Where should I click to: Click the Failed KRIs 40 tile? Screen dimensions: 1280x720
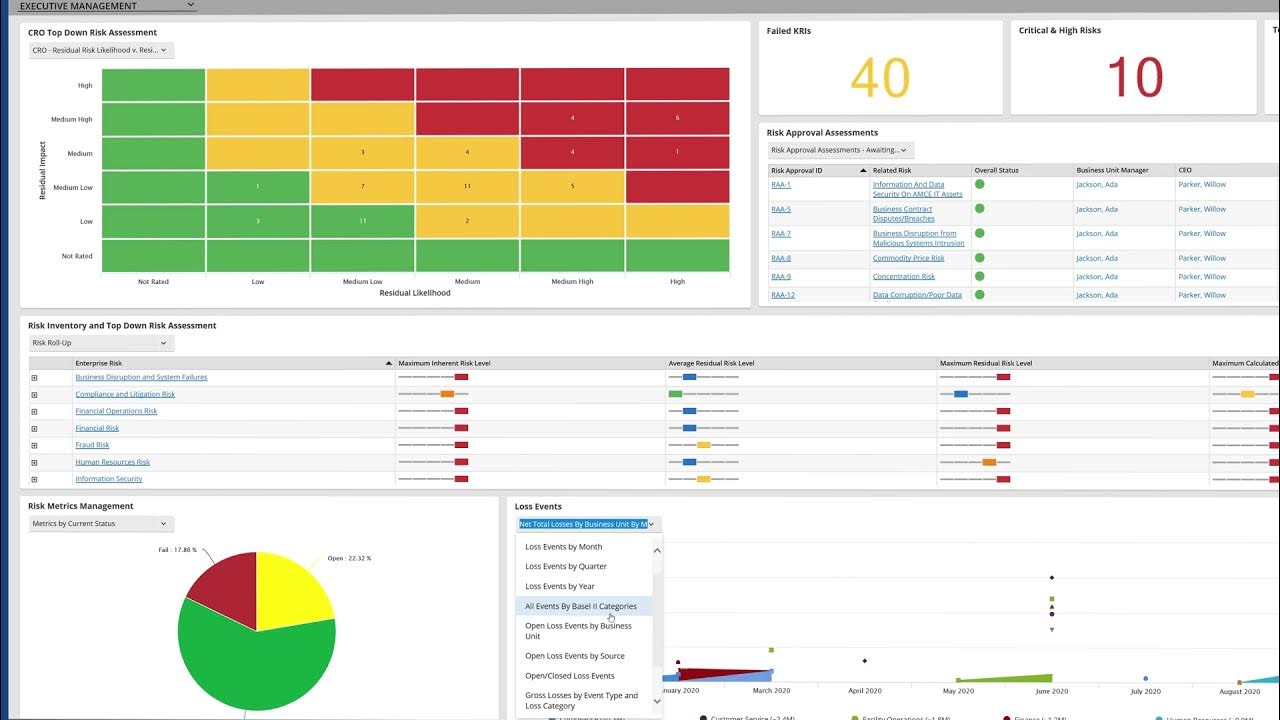[x=880, y=70]
